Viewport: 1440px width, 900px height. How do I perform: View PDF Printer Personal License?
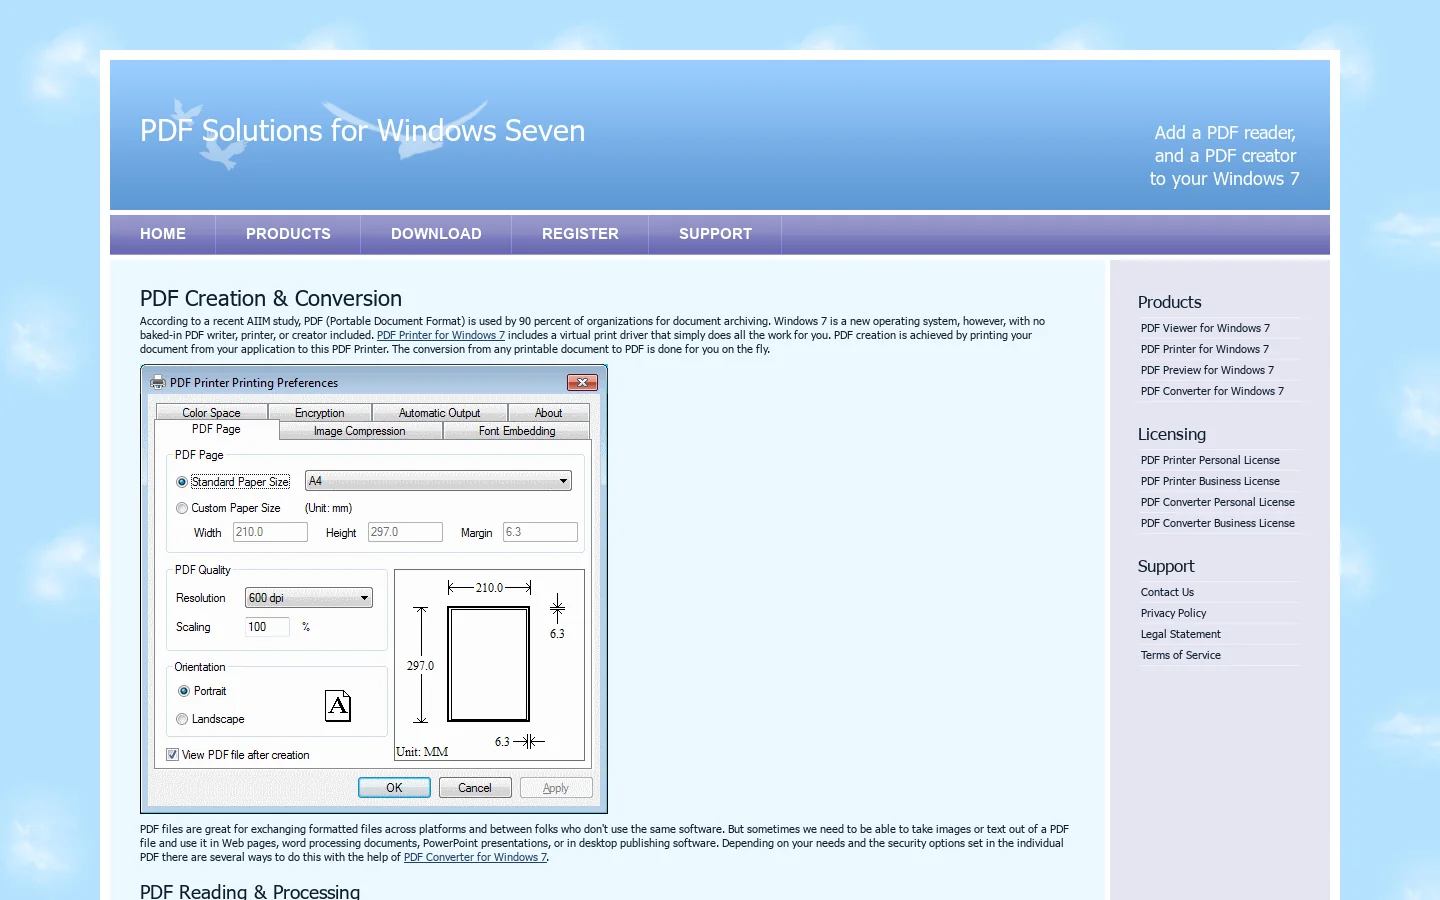1210,460
